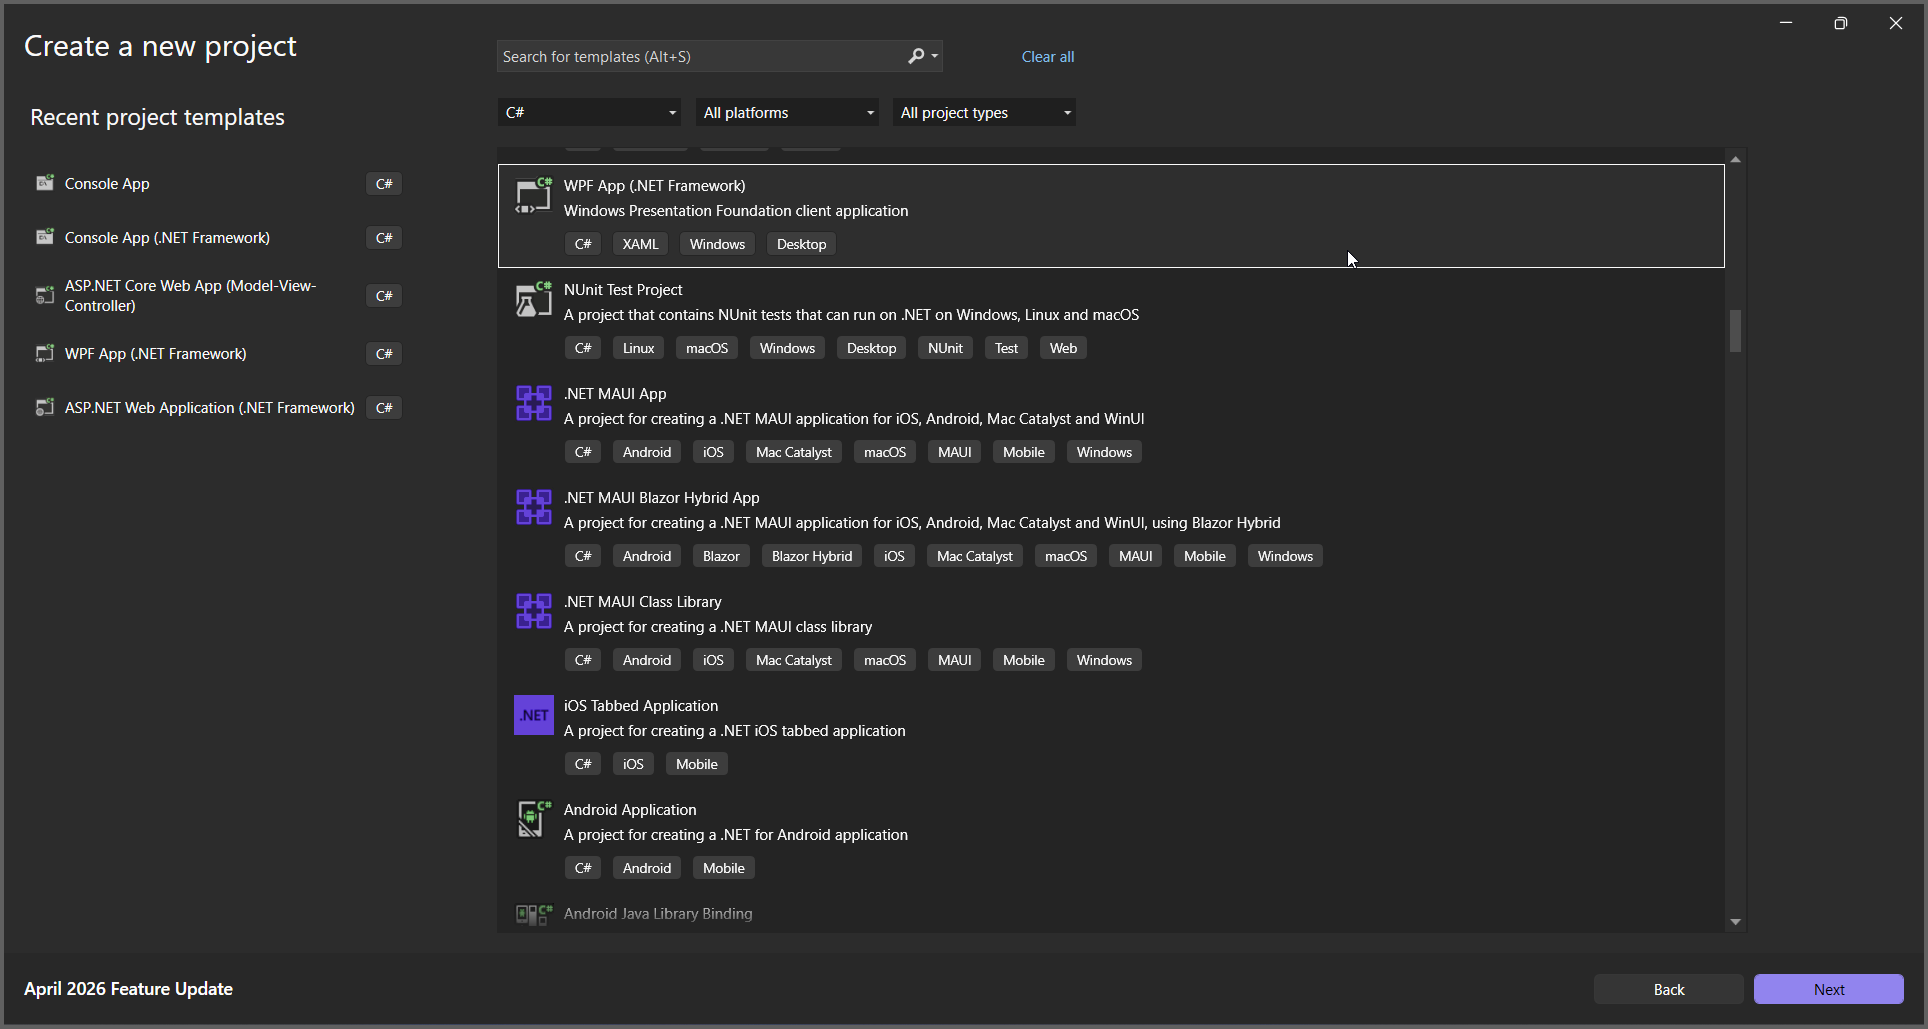The width and height of the screenshot is (1928, 1029).
Task: Click the Blazor Hybrid tag
Action: pyautogui.click(x=812, y=556)
